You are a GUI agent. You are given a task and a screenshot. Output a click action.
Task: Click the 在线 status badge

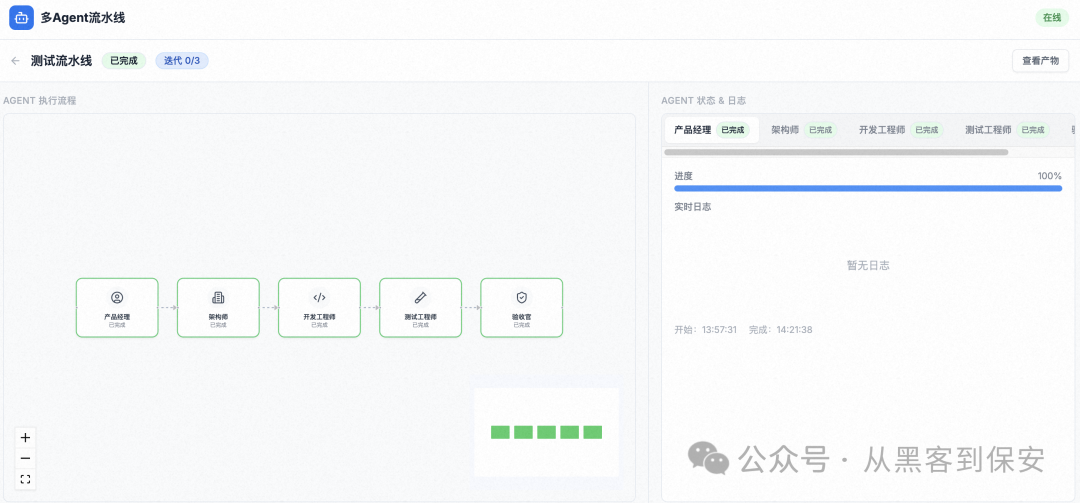click(1052, 18)
